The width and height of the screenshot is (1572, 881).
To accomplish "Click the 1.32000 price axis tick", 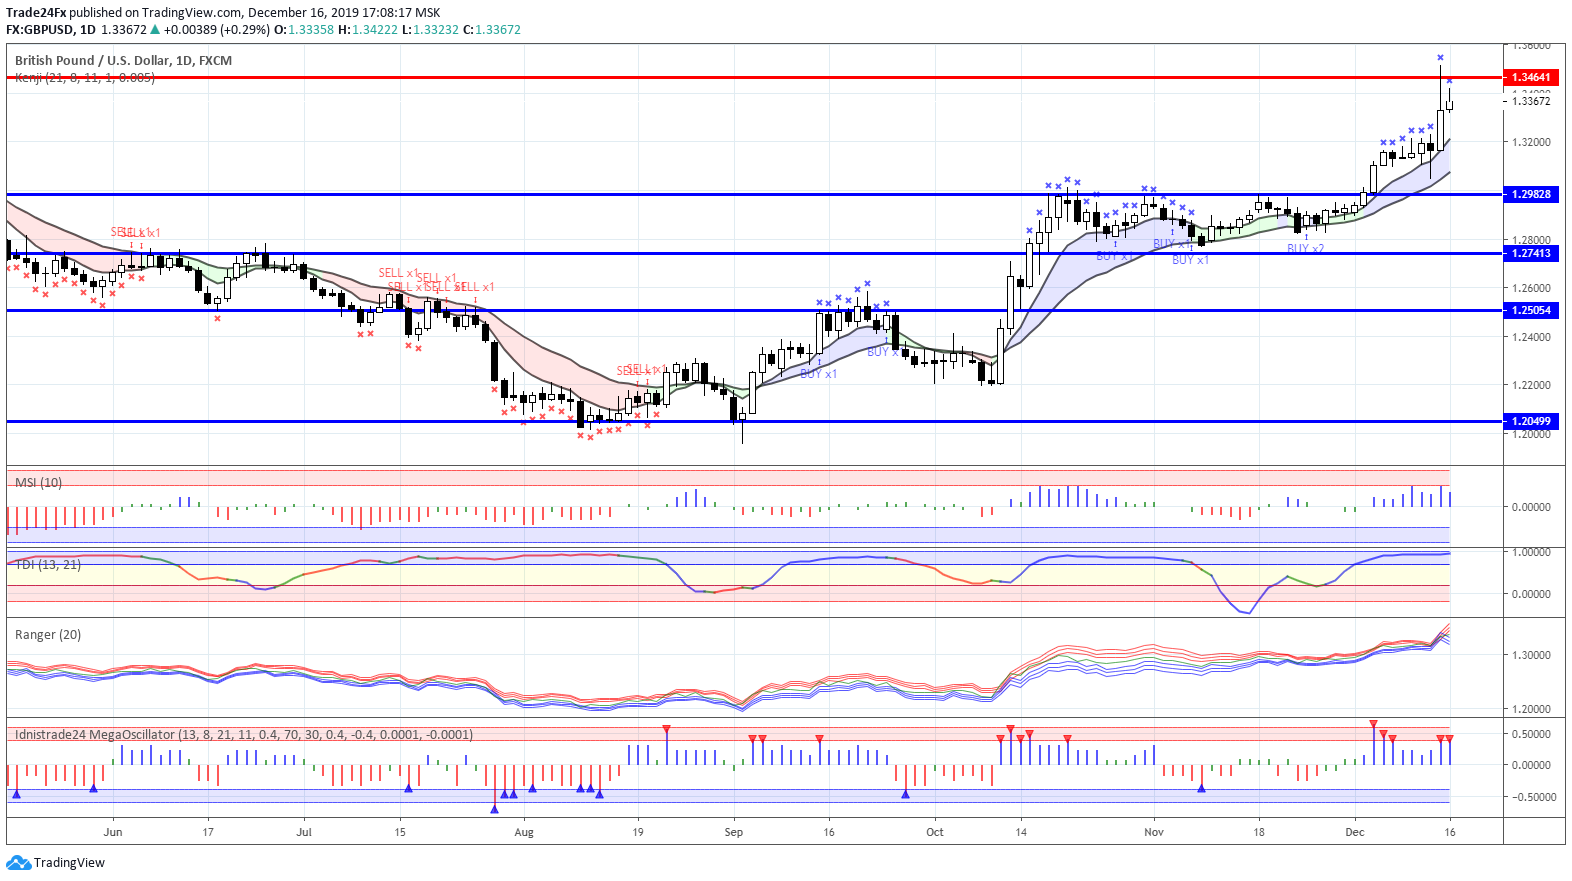I will point(1531,142).
